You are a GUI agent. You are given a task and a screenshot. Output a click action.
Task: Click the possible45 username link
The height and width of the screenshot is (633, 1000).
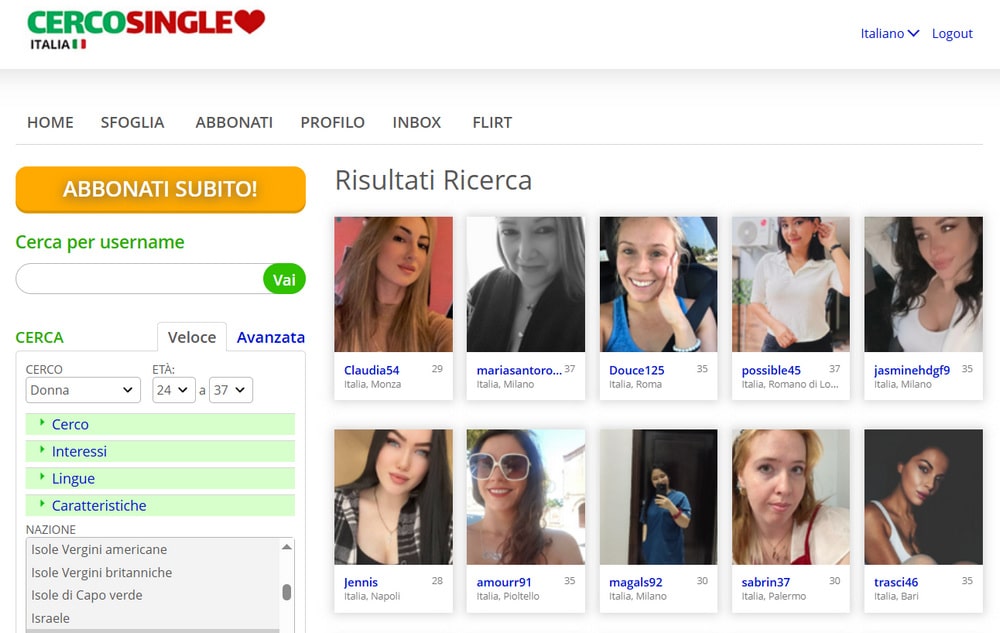771,370
